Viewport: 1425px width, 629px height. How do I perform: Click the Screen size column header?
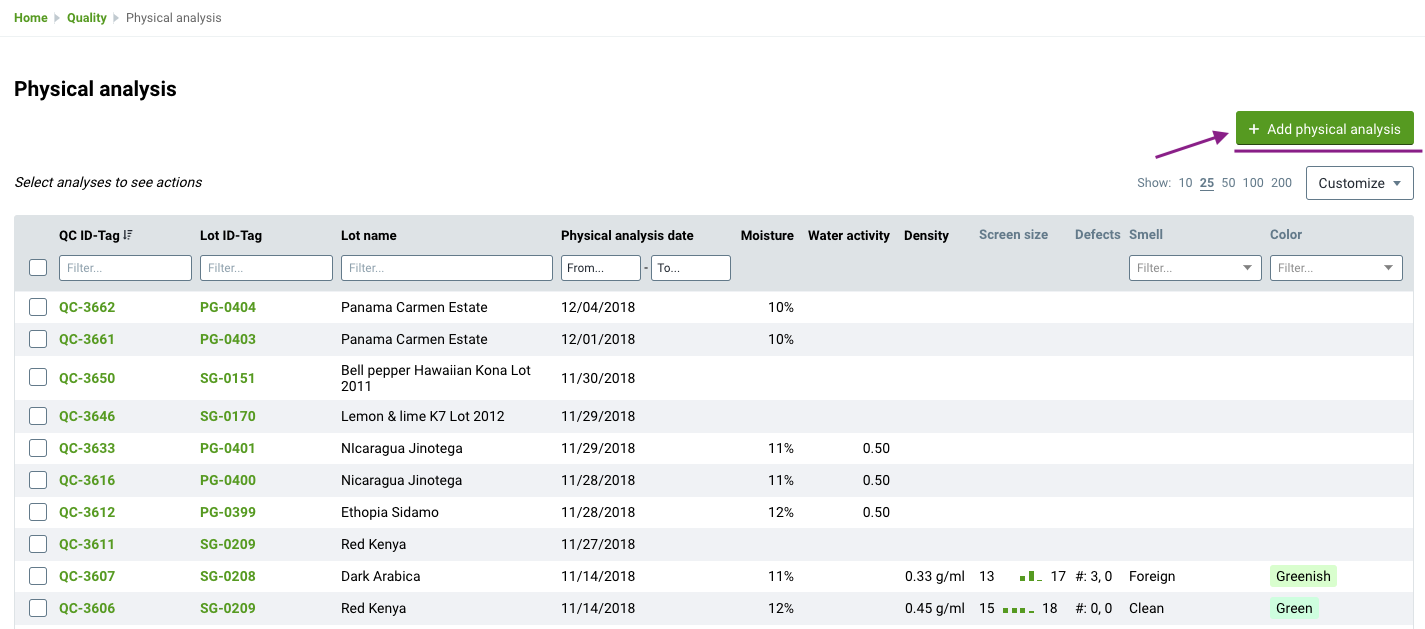point(1013,235)
